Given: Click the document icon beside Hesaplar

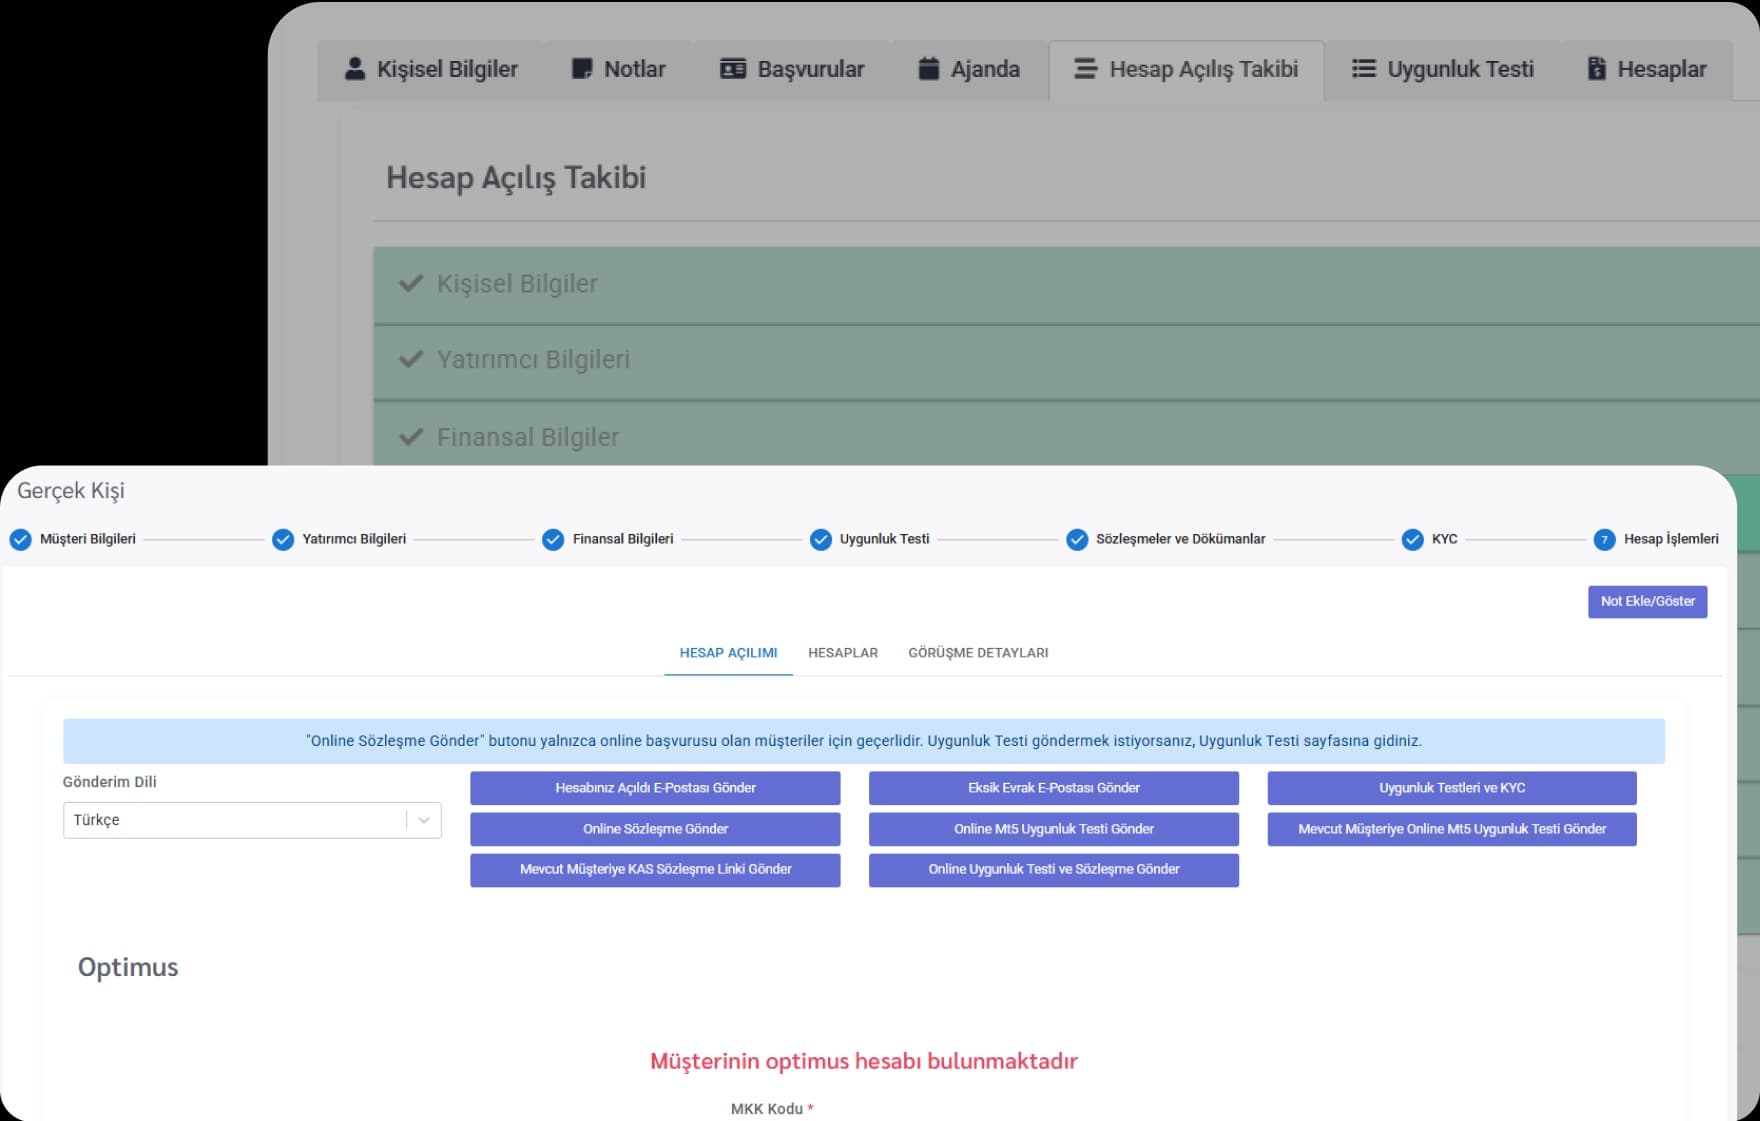Looking at the screenshot, I should point(1596,69).
